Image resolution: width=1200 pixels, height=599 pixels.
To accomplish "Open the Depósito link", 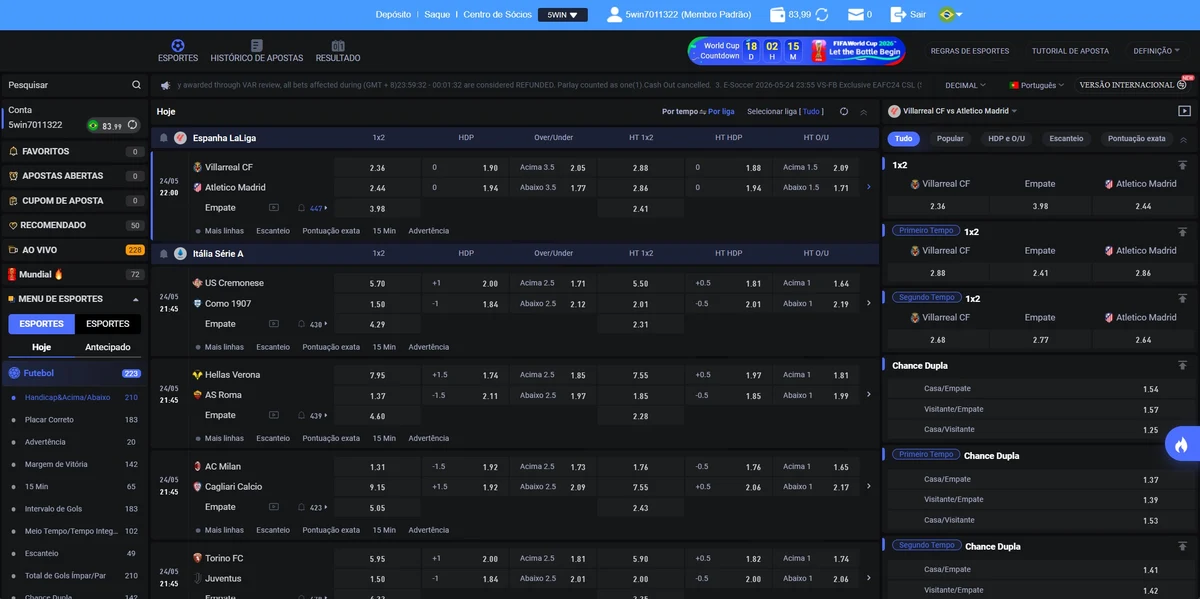I will pyautogui.click(x=393, y=15).
